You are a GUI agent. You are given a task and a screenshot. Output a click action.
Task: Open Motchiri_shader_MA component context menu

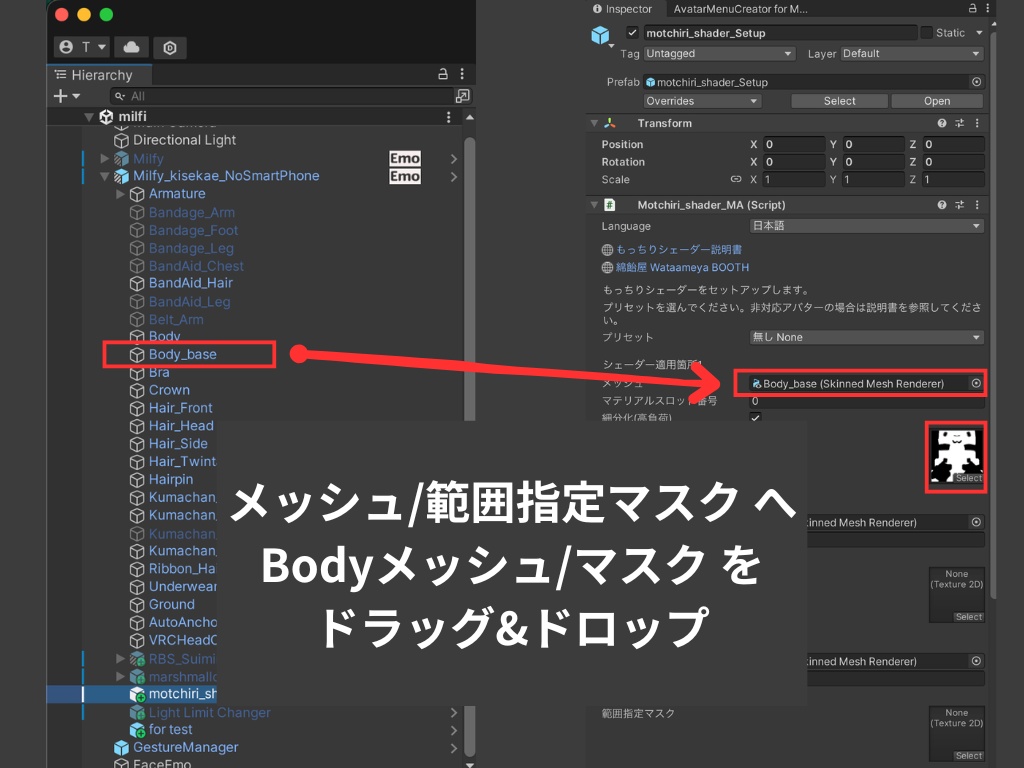(x=977, y=205)
